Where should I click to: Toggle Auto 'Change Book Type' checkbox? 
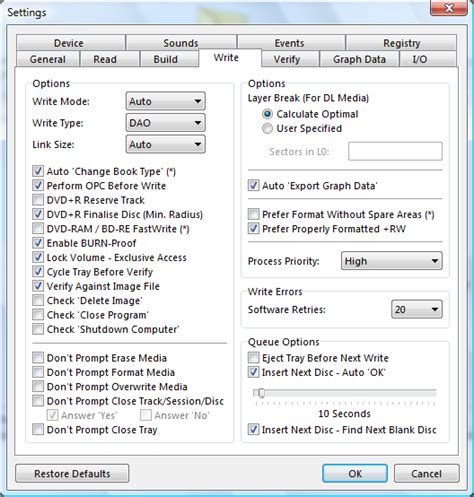pos(38,171)
